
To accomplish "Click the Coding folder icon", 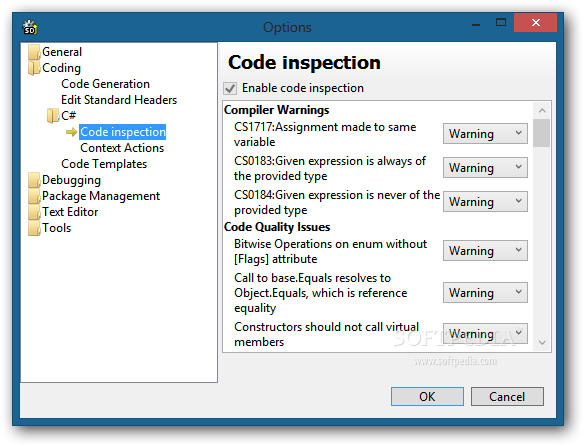I will 34,68.
